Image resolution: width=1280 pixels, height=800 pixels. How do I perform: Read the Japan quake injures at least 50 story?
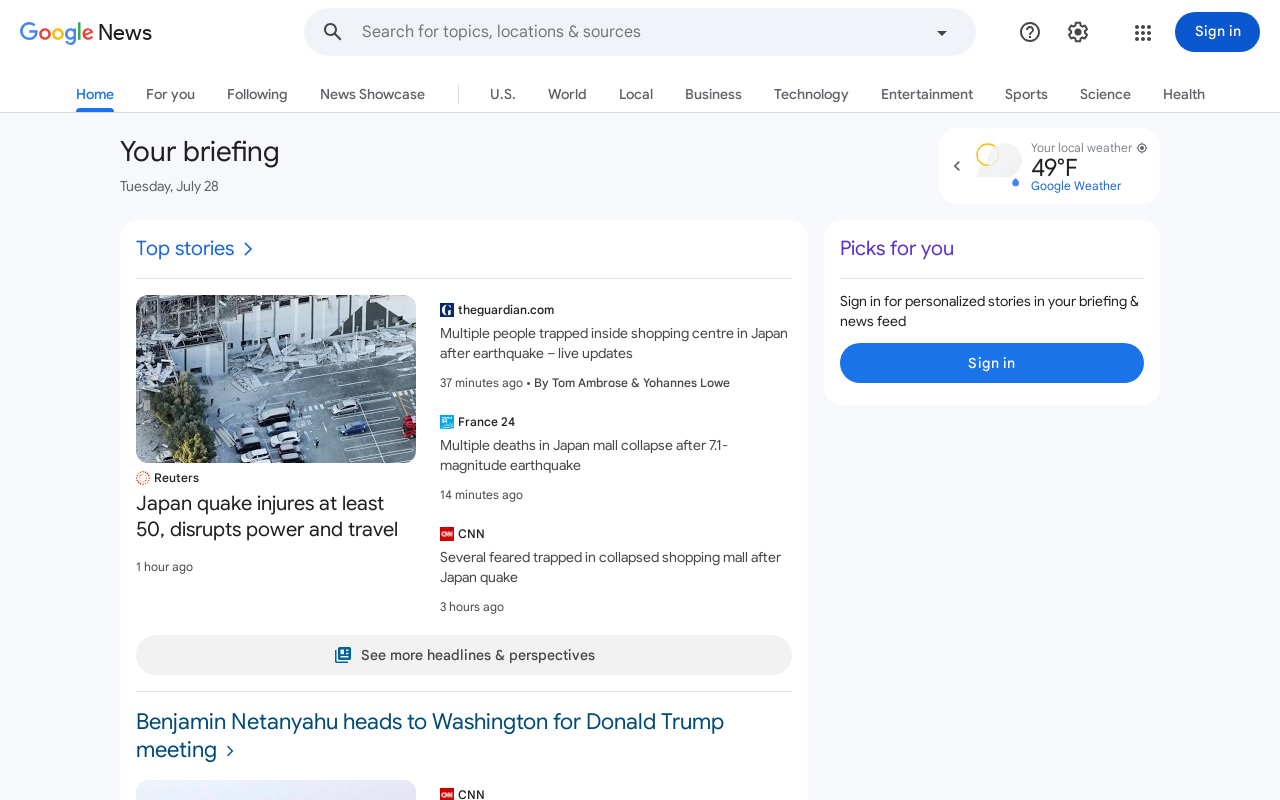267,516
